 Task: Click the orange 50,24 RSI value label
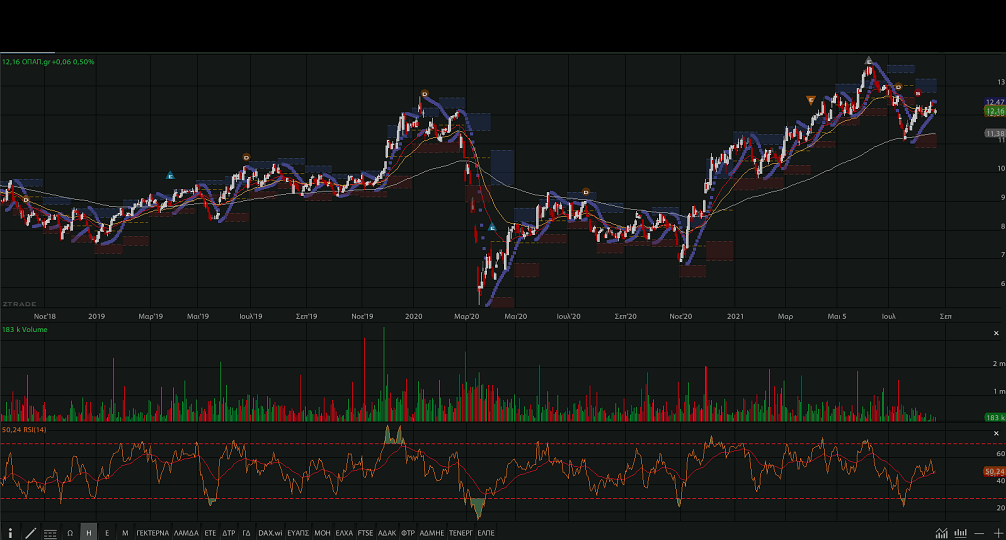[993, 470]
